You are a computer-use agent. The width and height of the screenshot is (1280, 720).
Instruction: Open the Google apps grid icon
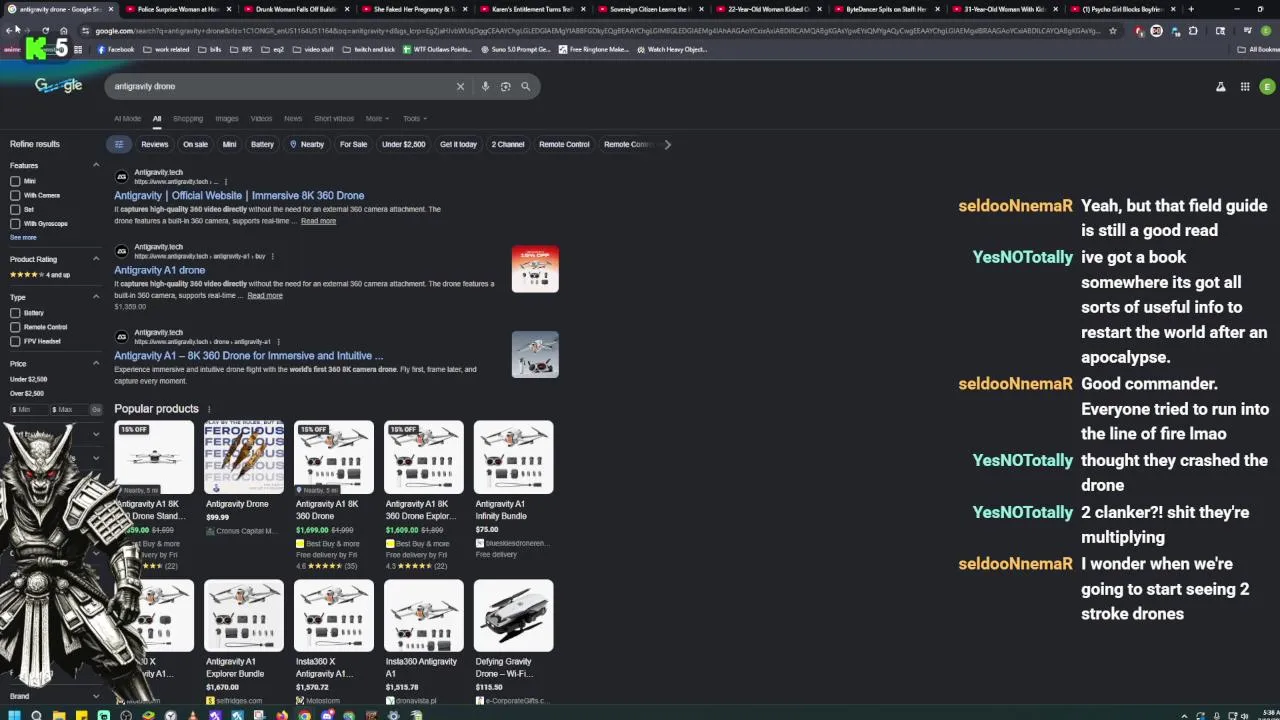[1245, 87]
